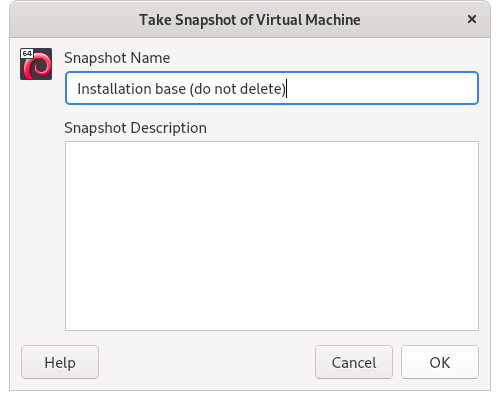Confirm the snapshot with OK
This screenshot has height=400, width=500.
tap(440, 362)
